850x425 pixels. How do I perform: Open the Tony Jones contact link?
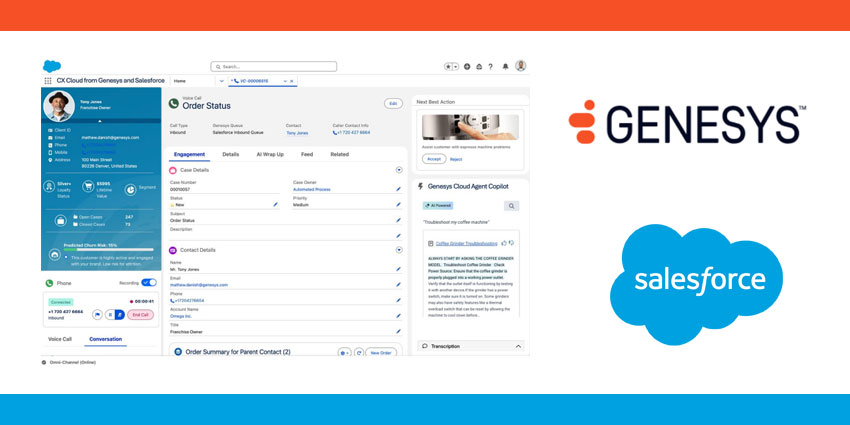(297, 133)
